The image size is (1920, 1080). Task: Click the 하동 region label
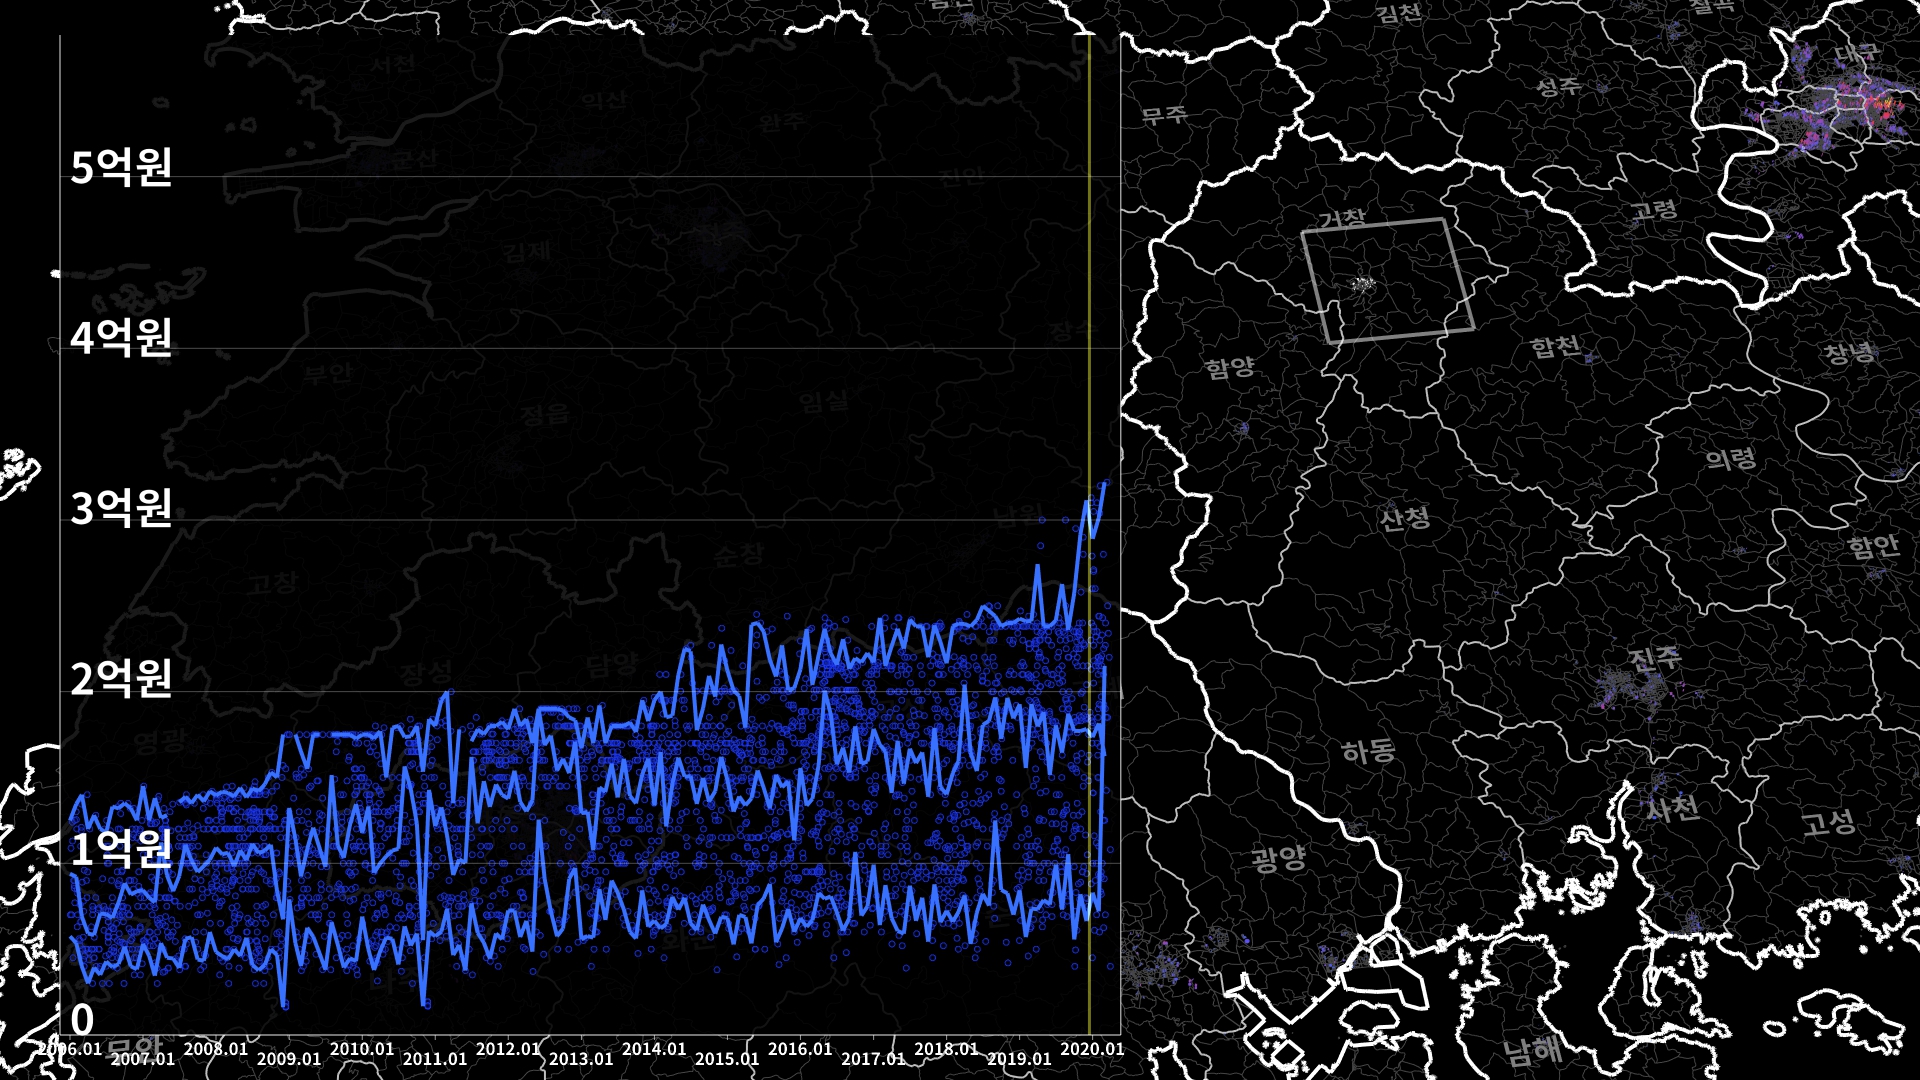(1368, 751)
